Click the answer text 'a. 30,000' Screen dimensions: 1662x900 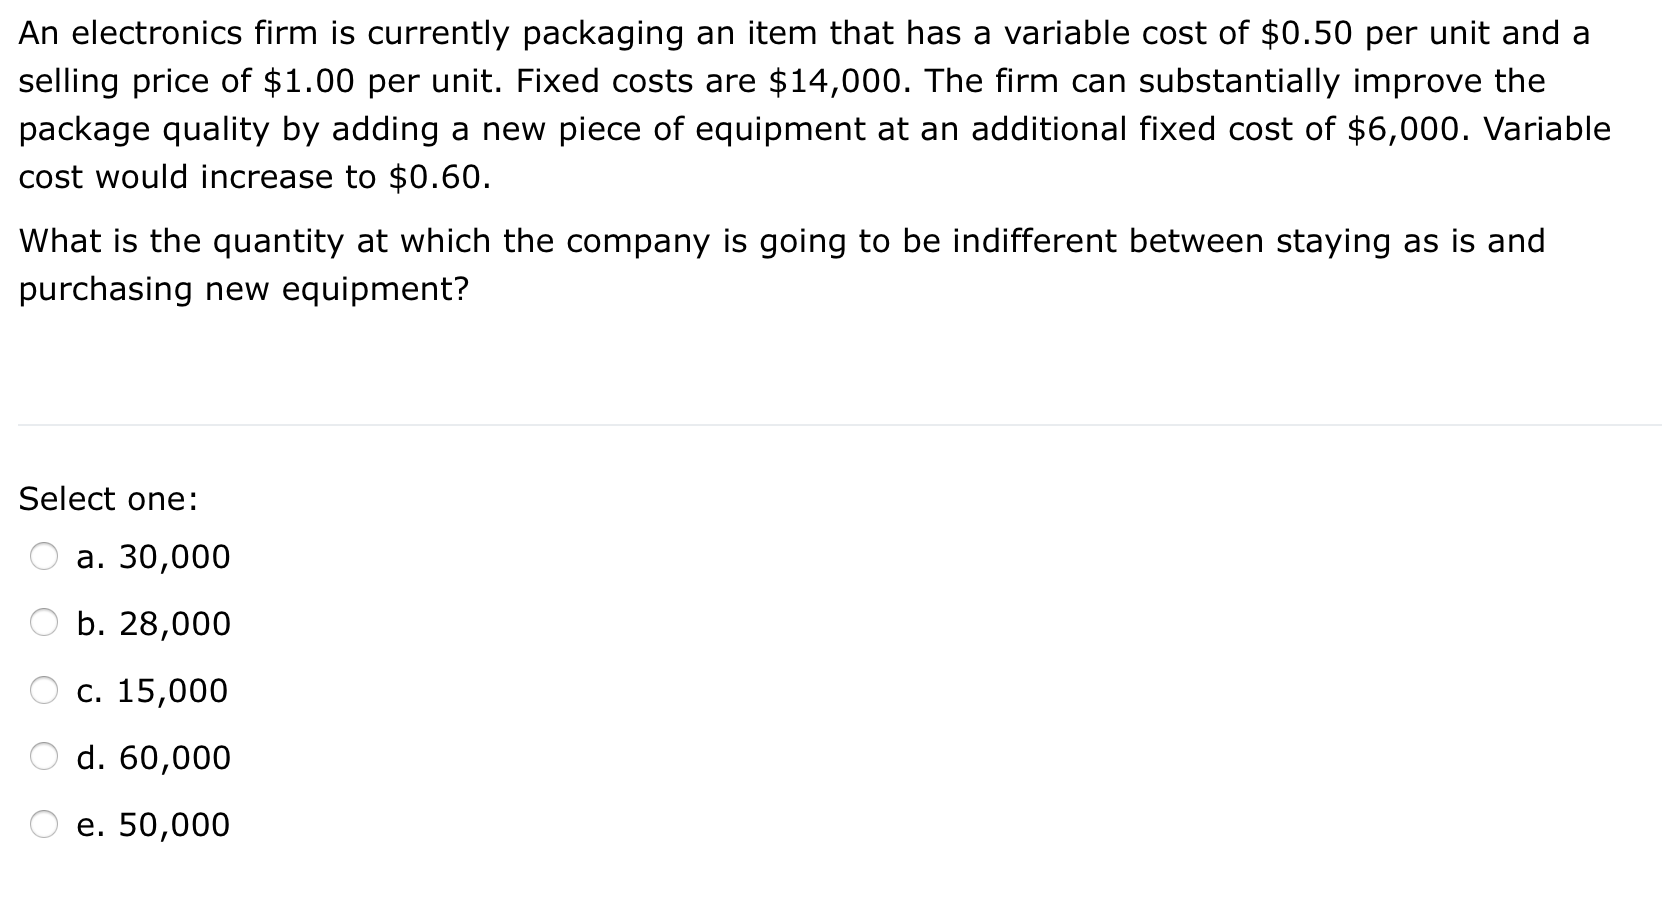tap(152, 557)
